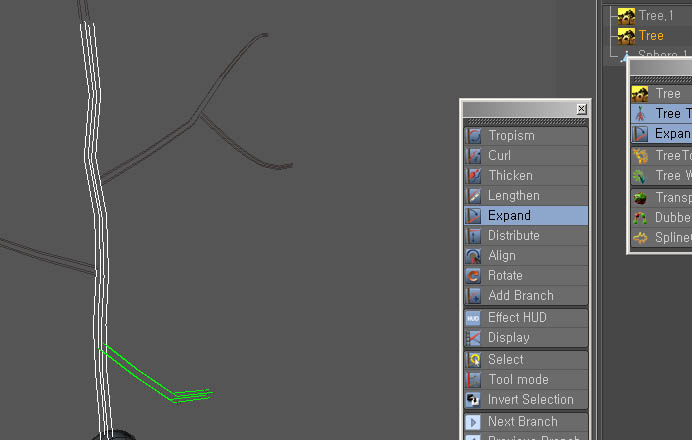The image size is (692, 440).
Task: Open the Tree entry in the right-side menu
Action: point(662,94)
